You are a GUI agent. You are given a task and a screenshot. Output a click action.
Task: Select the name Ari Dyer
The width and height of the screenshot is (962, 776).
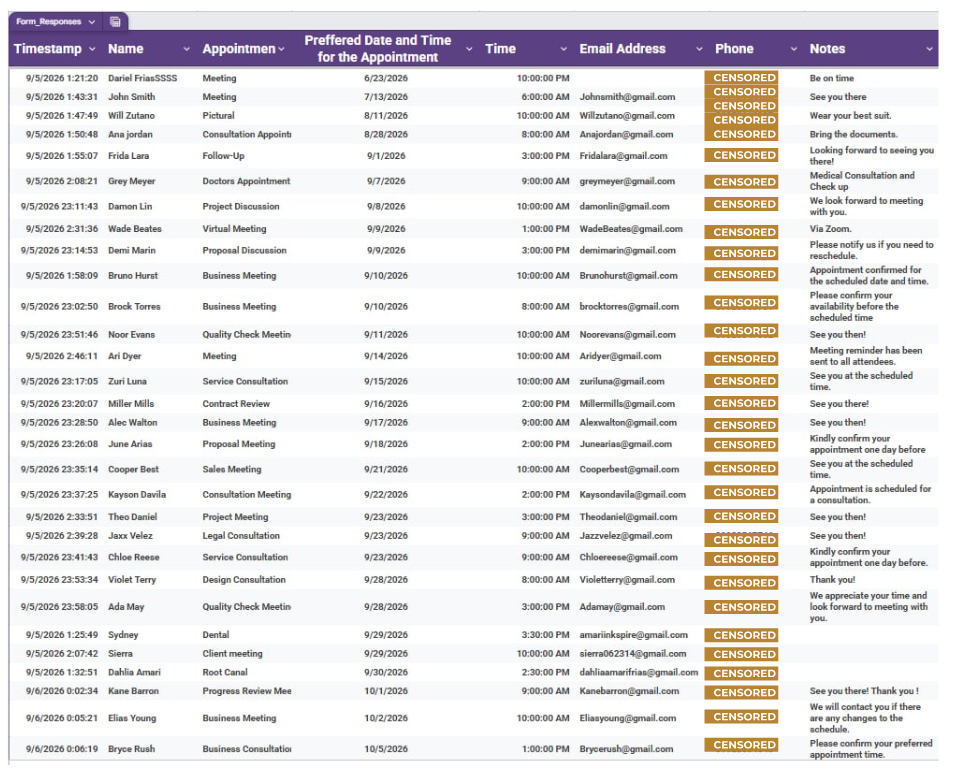coord(125,356)
